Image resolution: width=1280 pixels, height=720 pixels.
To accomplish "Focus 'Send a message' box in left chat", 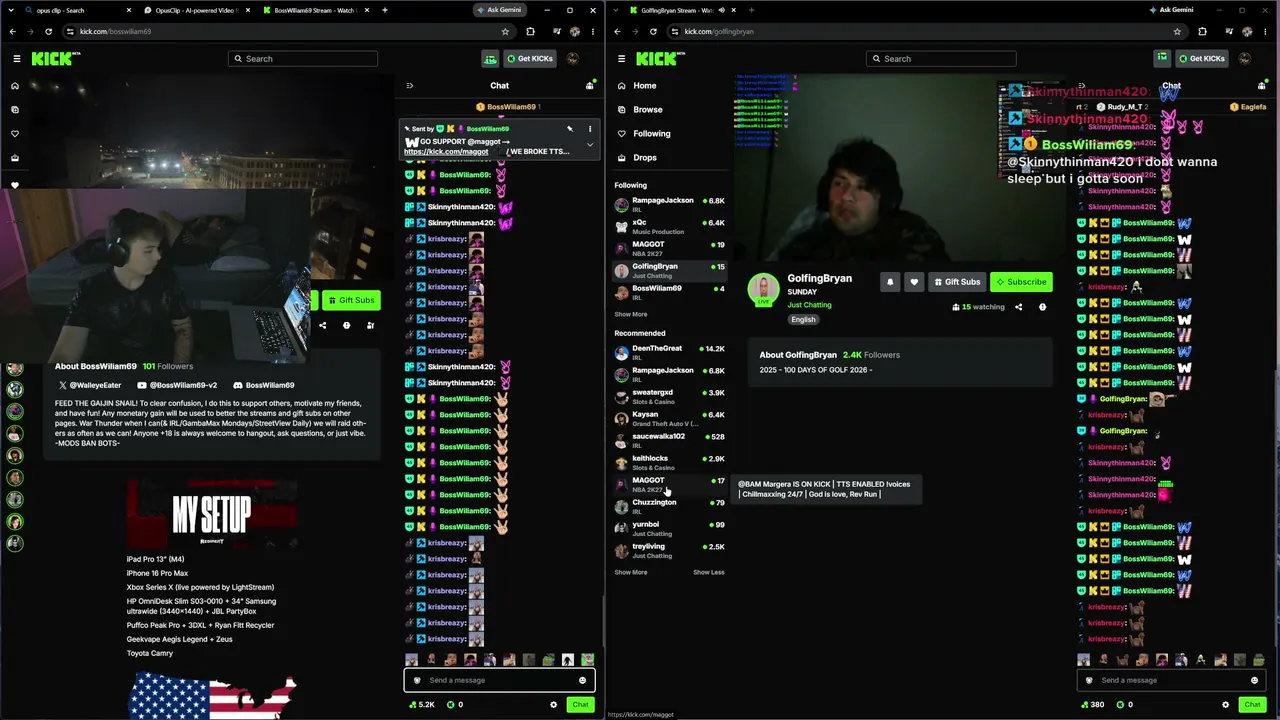I will click(x=499, y=680).
